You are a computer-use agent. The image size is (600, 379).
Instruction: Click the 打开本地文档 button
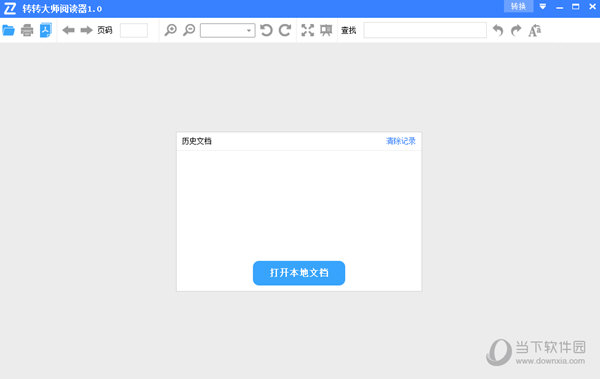pos(299,273)
